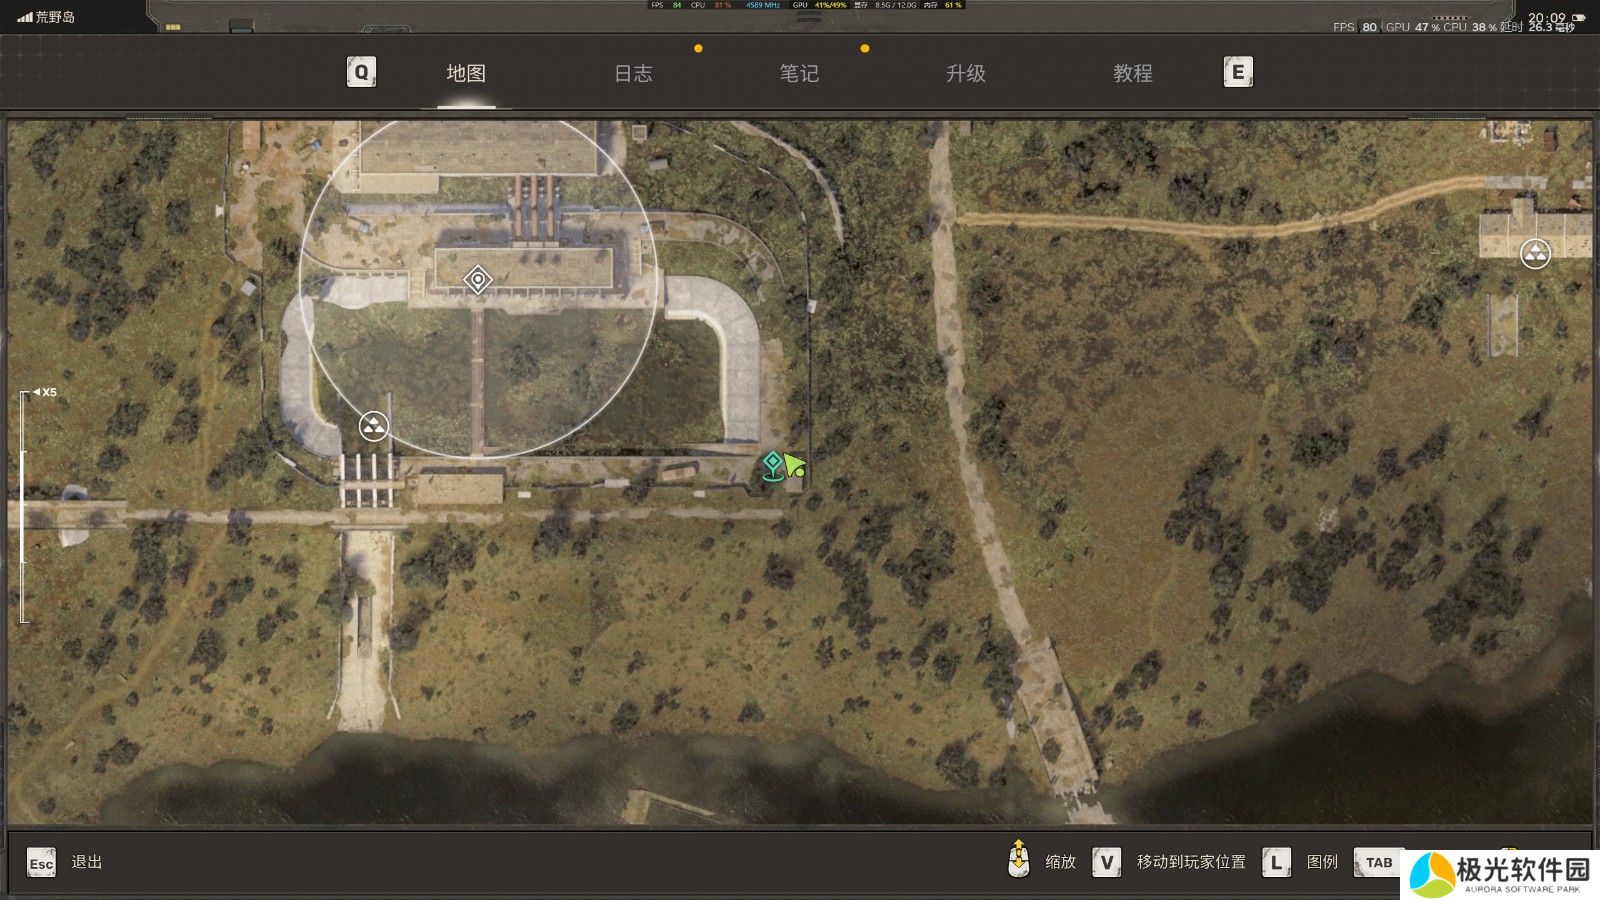Viewport: 1600px width, 900px height.
Task: Select the 地图 (Map) tab
Action: (466, 73)
